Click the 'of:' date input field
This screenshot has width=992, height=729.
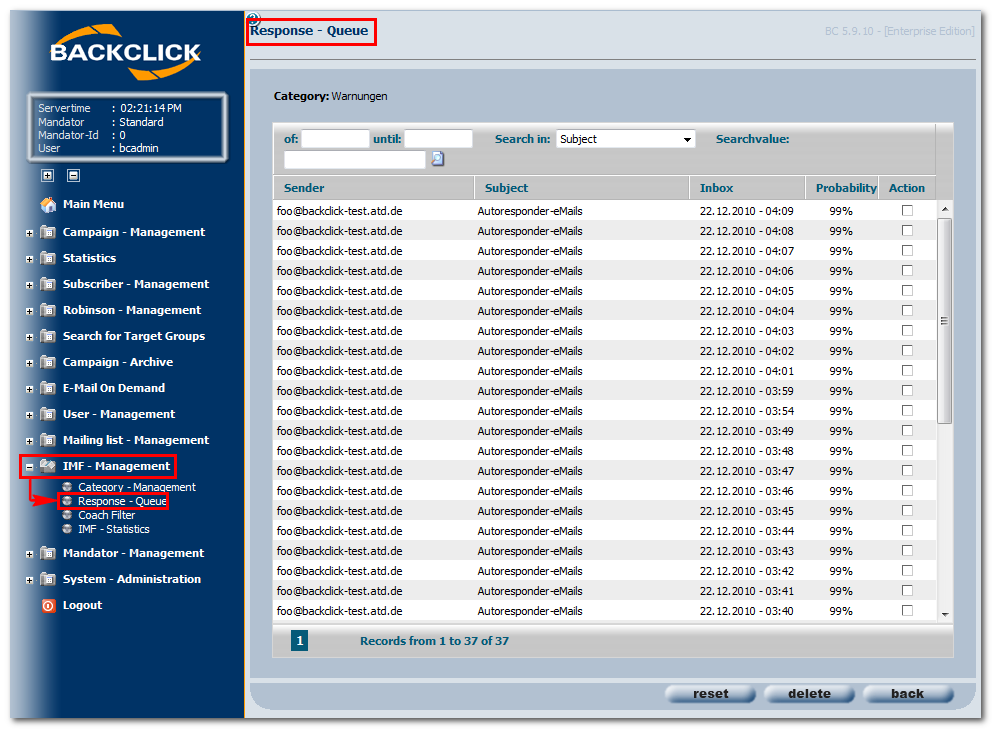pyautogui.click(x=335, y=139)
